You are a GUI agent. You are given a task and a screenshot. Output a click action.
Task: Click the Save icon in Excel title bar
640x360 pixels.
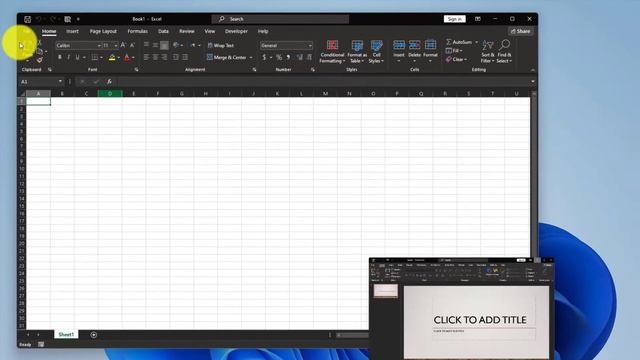point(27,19)
